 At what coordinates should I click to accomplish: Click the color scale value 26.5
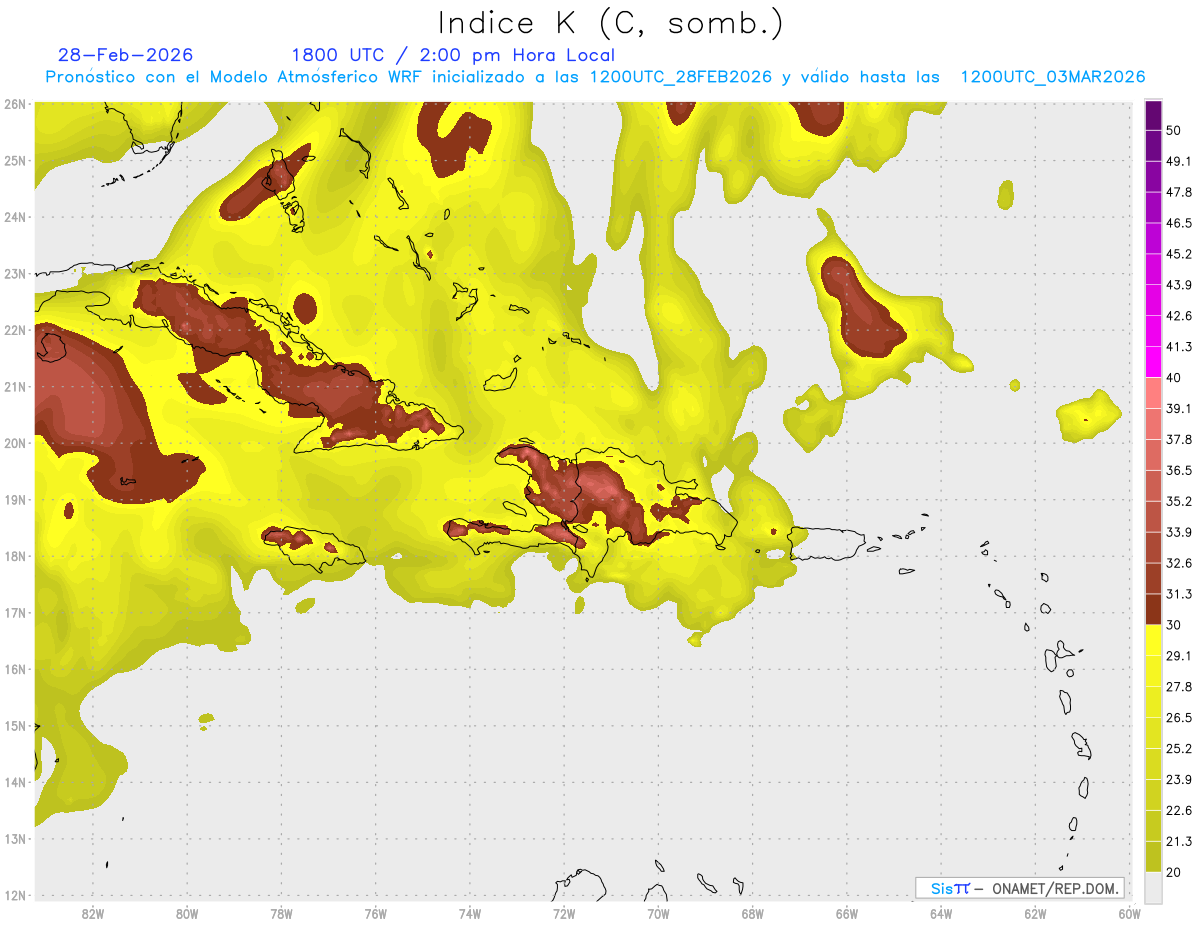tap(1178, 718)
